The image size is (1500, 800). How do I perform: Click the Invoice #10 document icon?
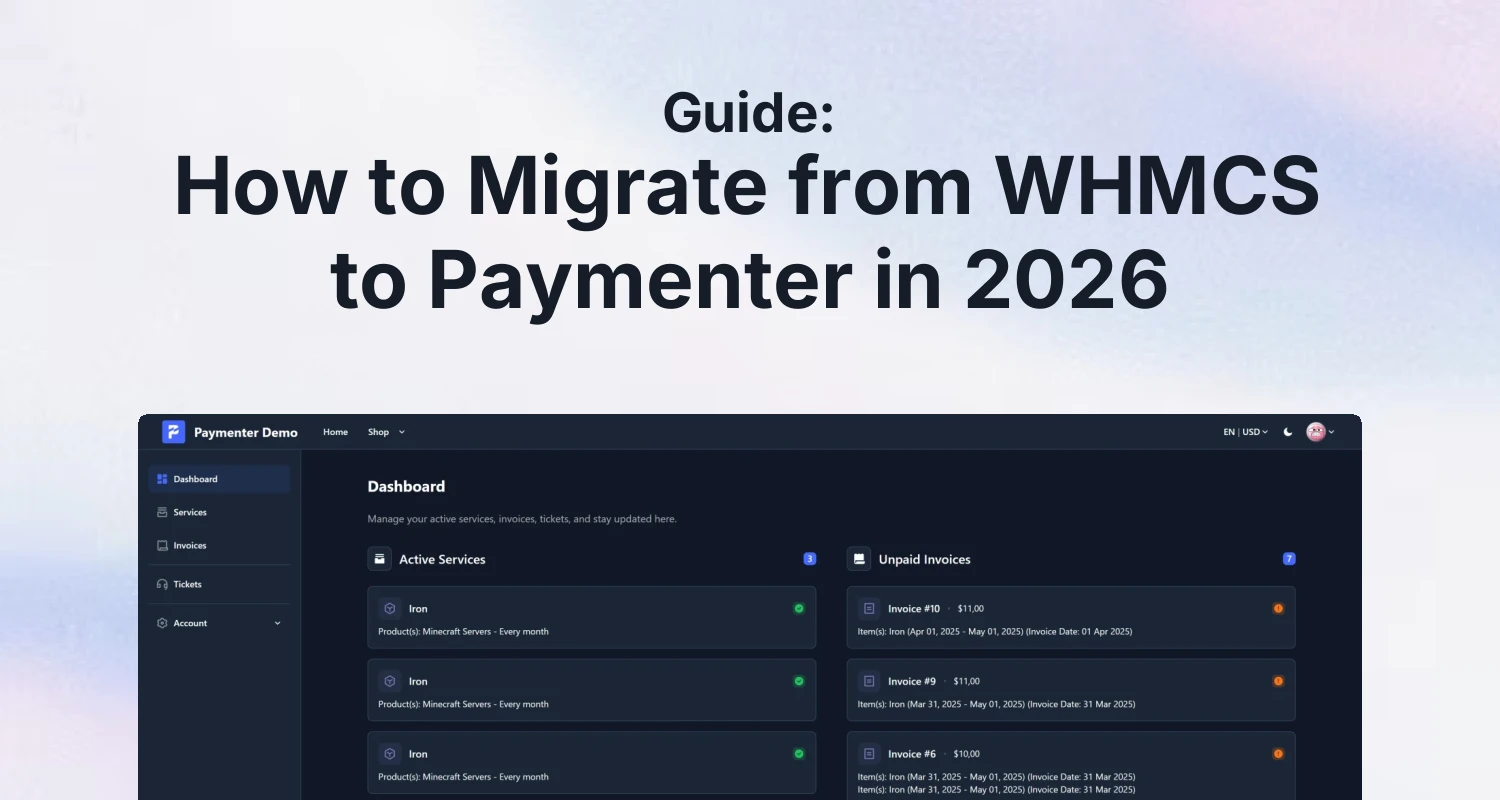click(x=869, y=608)
